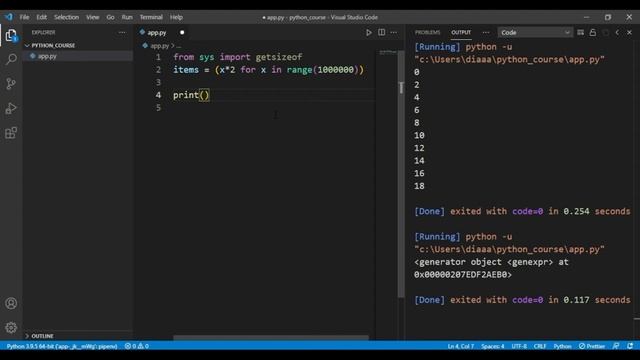Open the Selection menu

pos(66,17)
